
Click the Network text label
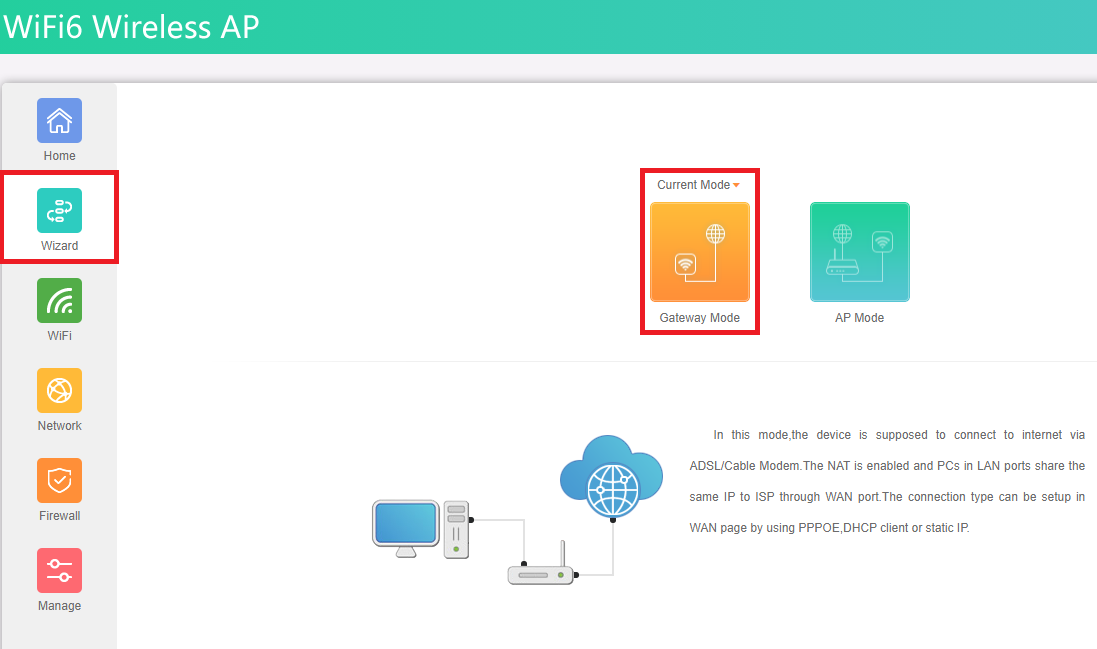point(59,426)
